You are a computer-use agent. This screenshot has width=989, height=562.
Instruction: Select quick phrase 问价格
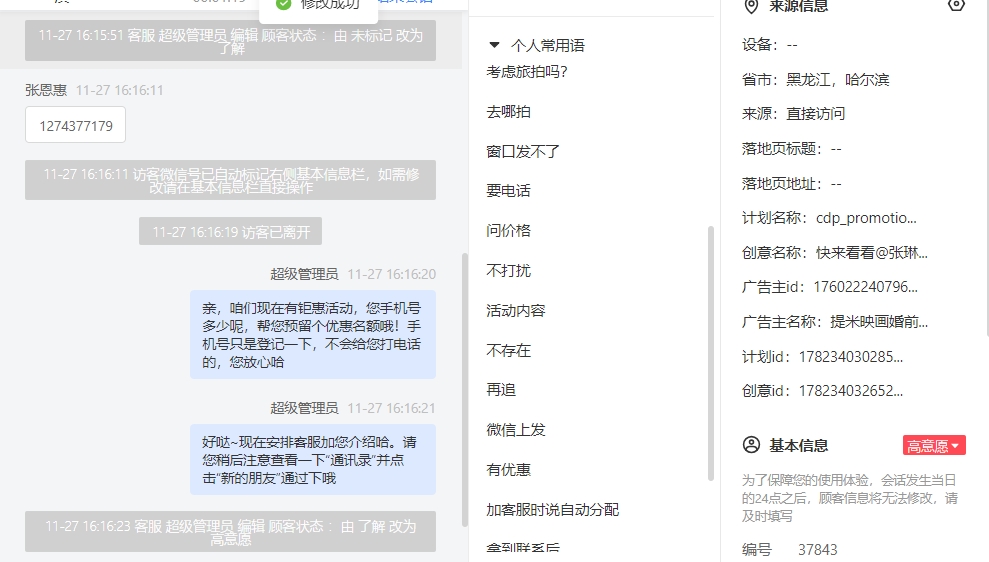(x=508, y=230)
